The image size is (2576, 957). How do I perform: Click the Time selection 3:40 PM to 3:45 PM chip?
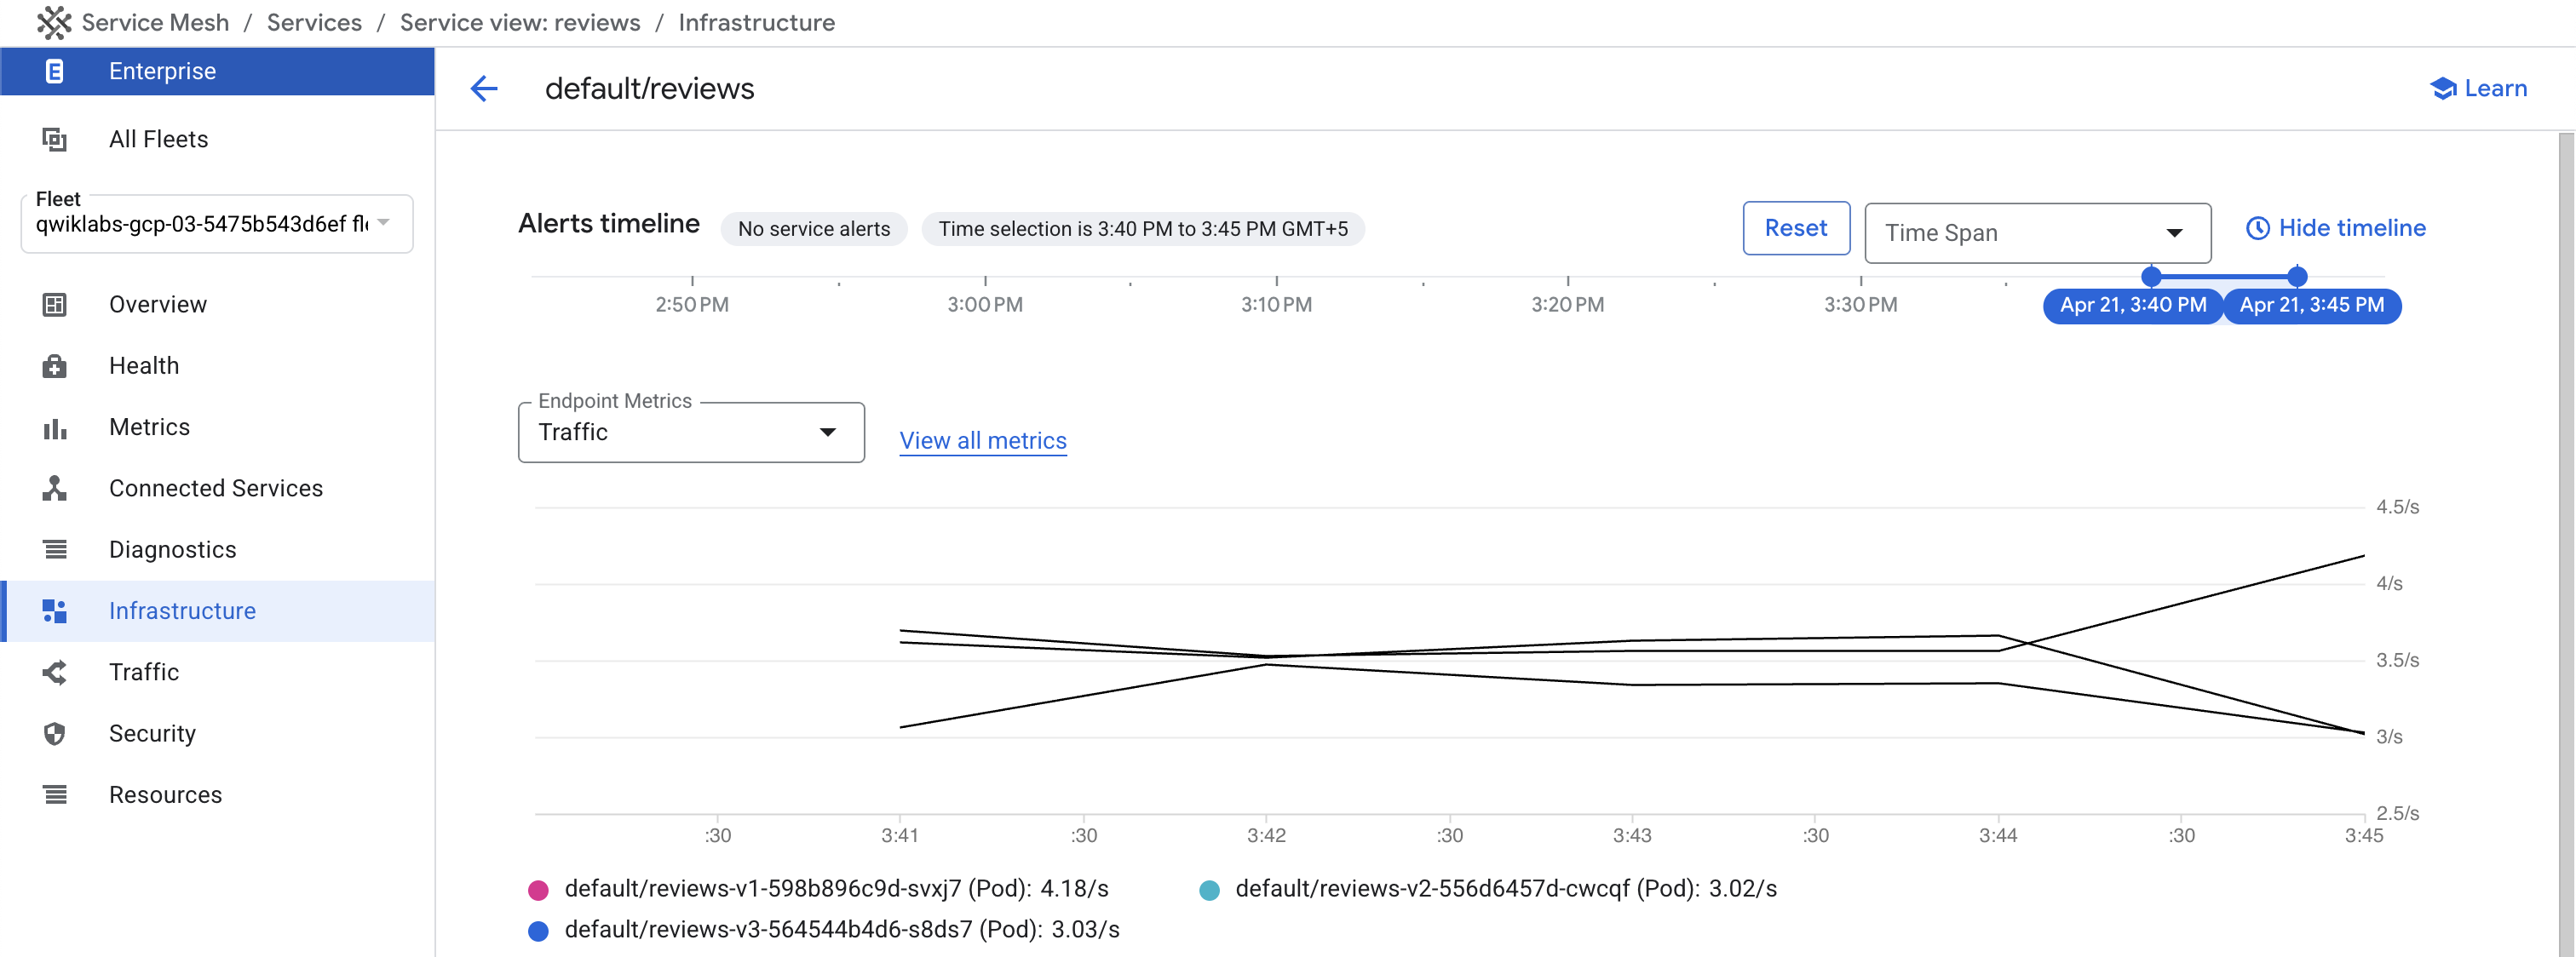[1143, 229]
